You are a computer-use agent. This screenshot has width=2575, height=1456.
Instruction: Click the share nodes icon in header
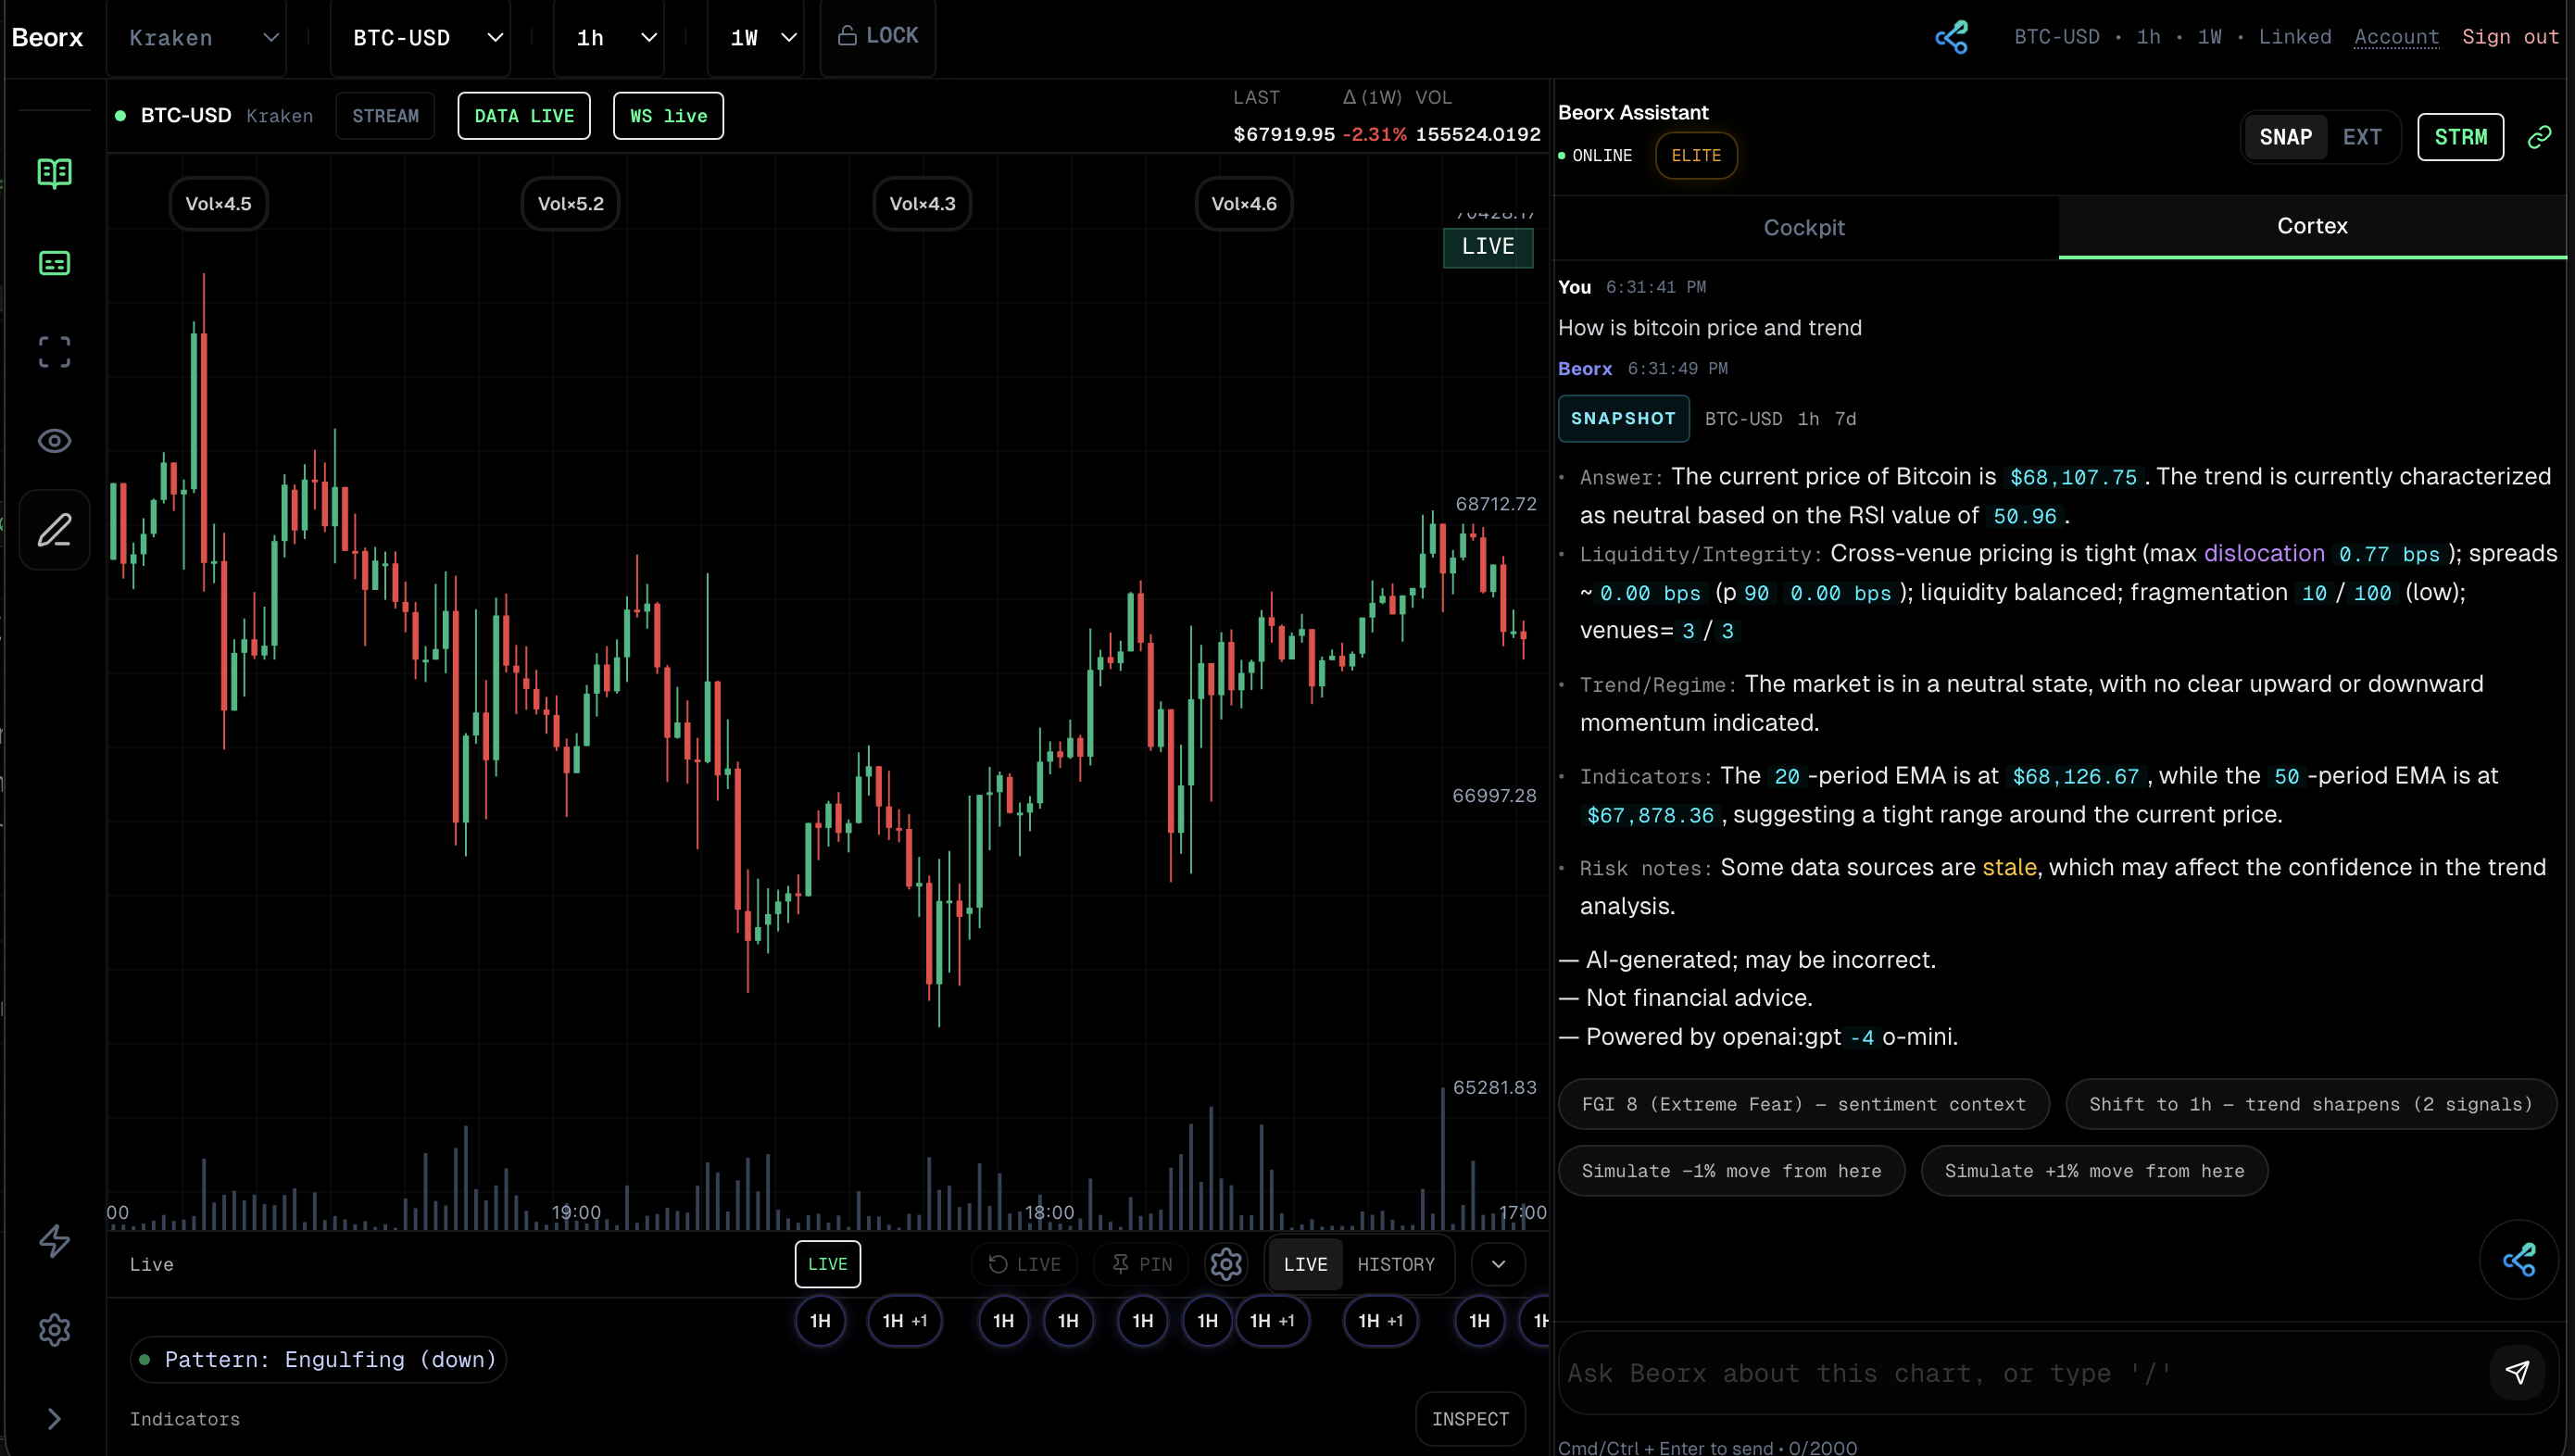(1951, 37)
